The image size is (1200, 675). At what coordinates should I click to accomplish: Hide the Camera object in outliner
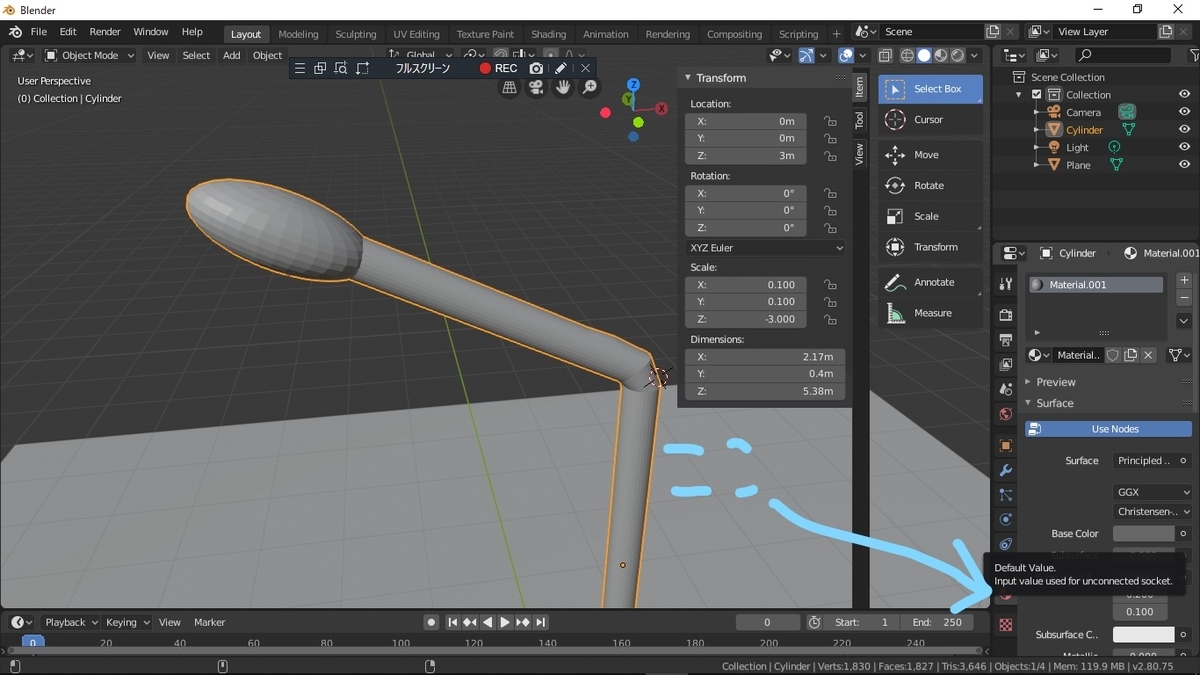[1184, 112]
